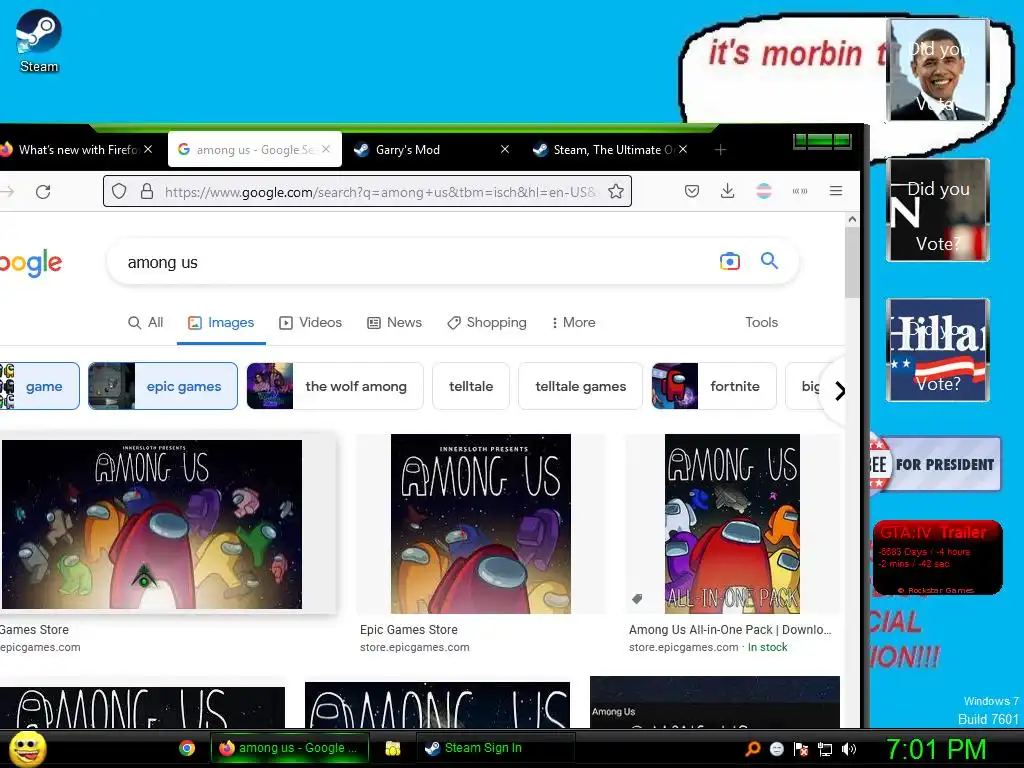Select the All search results tab

(x=146, y=323)
